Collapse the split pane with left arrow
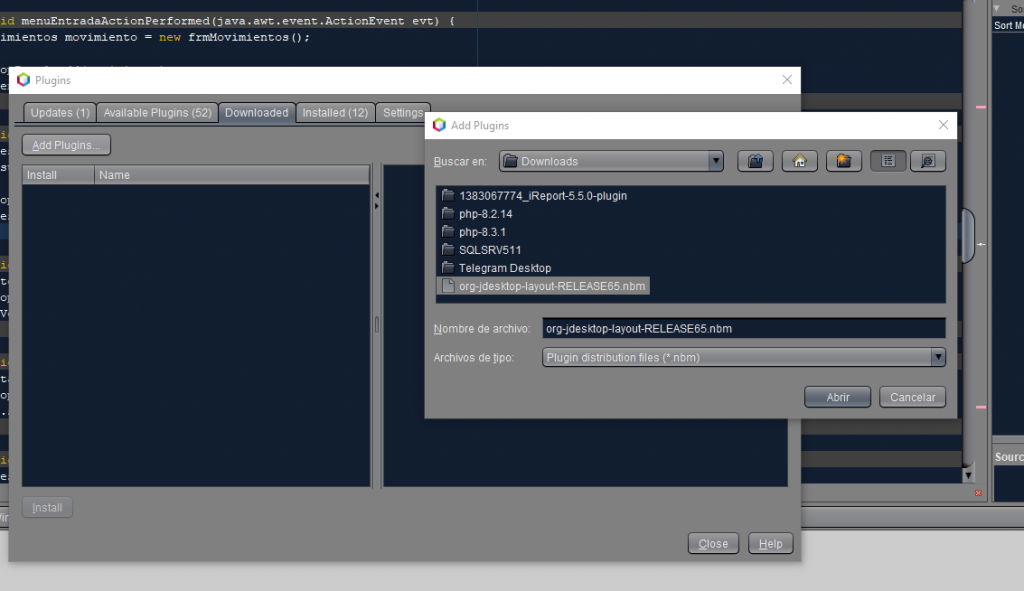Viewport: 1024px width, 591px height. point(377,194)
